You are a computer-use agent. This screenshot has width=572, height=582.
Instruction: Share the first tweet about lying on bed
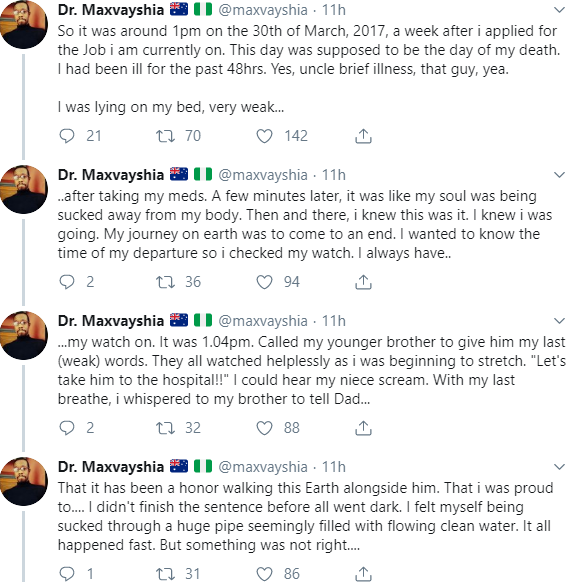point(363,136)
